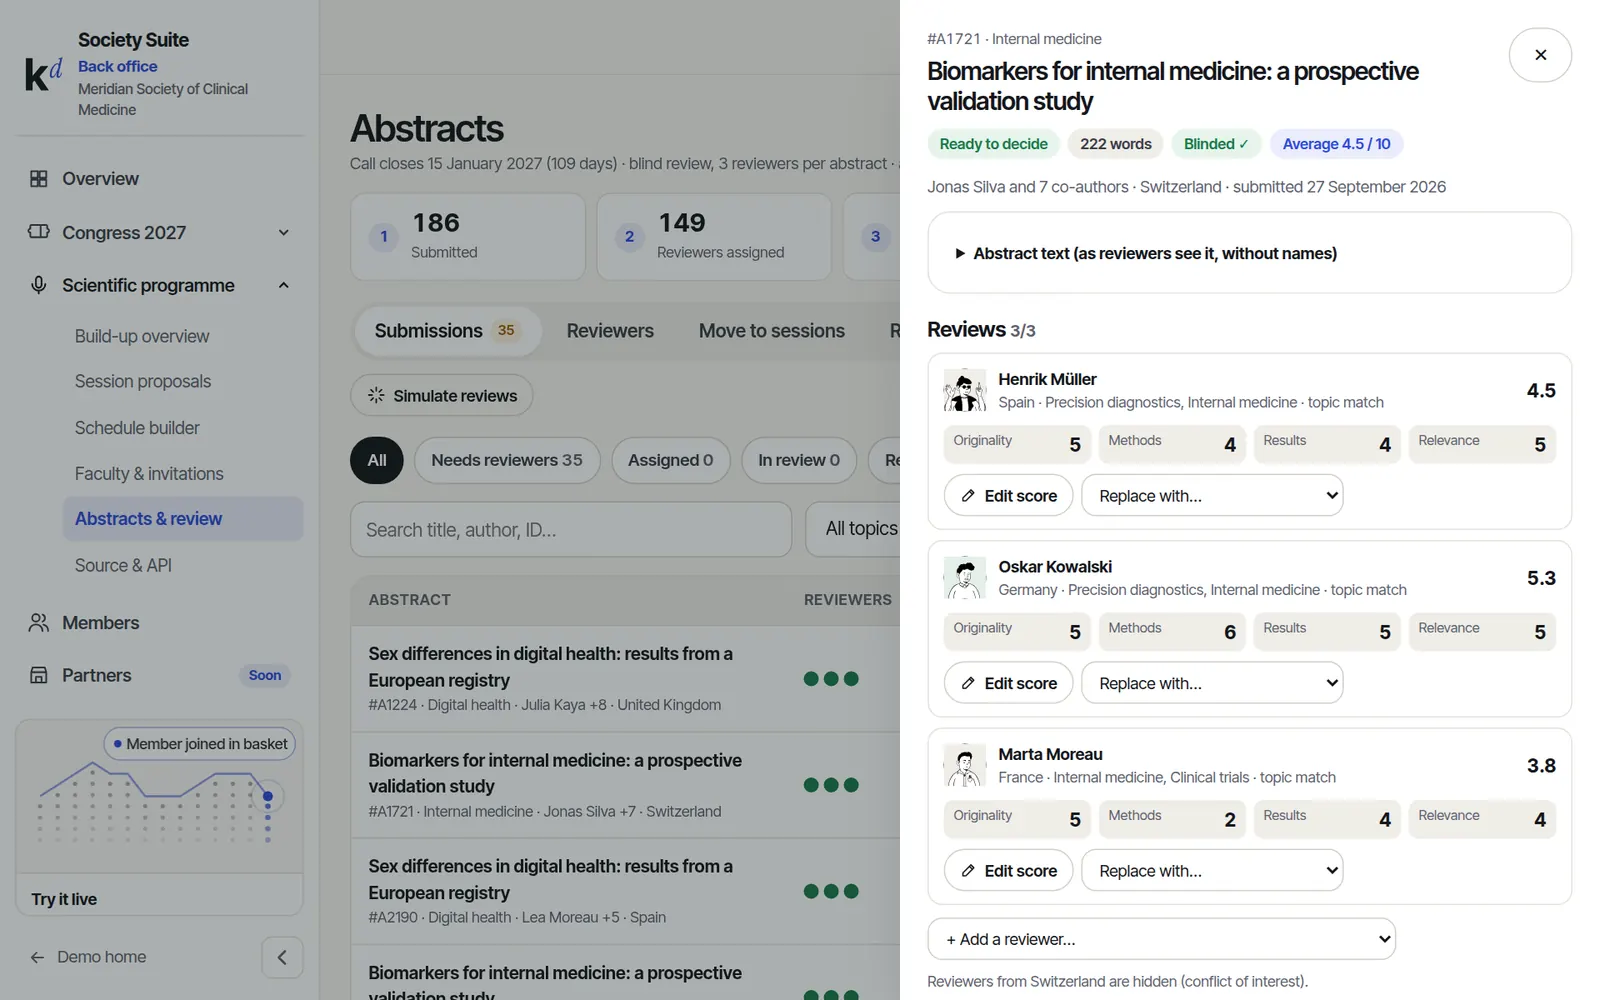Click the Demo home back arrow
This screenshot has width=1600, height=1000.
pyautogui.click(x=37, y=957)
